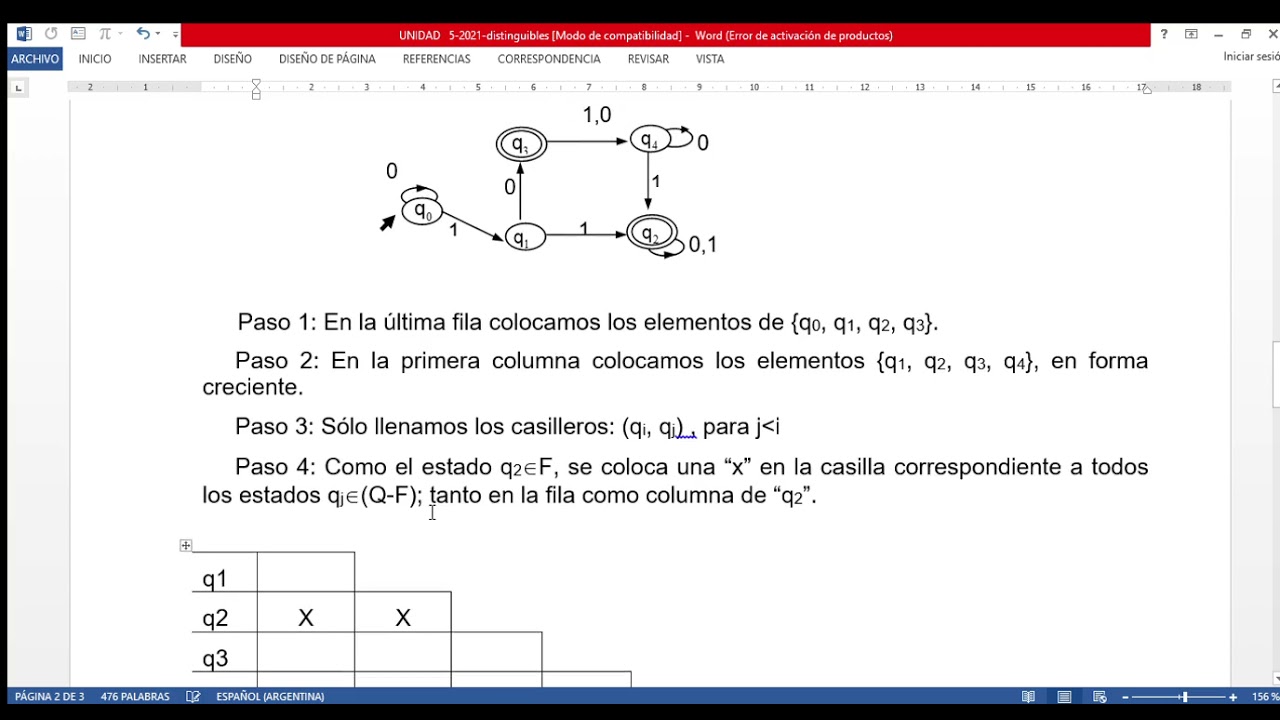Click the empty cell in q1 row
The image size is (1280, 720).
coord(306,572)
